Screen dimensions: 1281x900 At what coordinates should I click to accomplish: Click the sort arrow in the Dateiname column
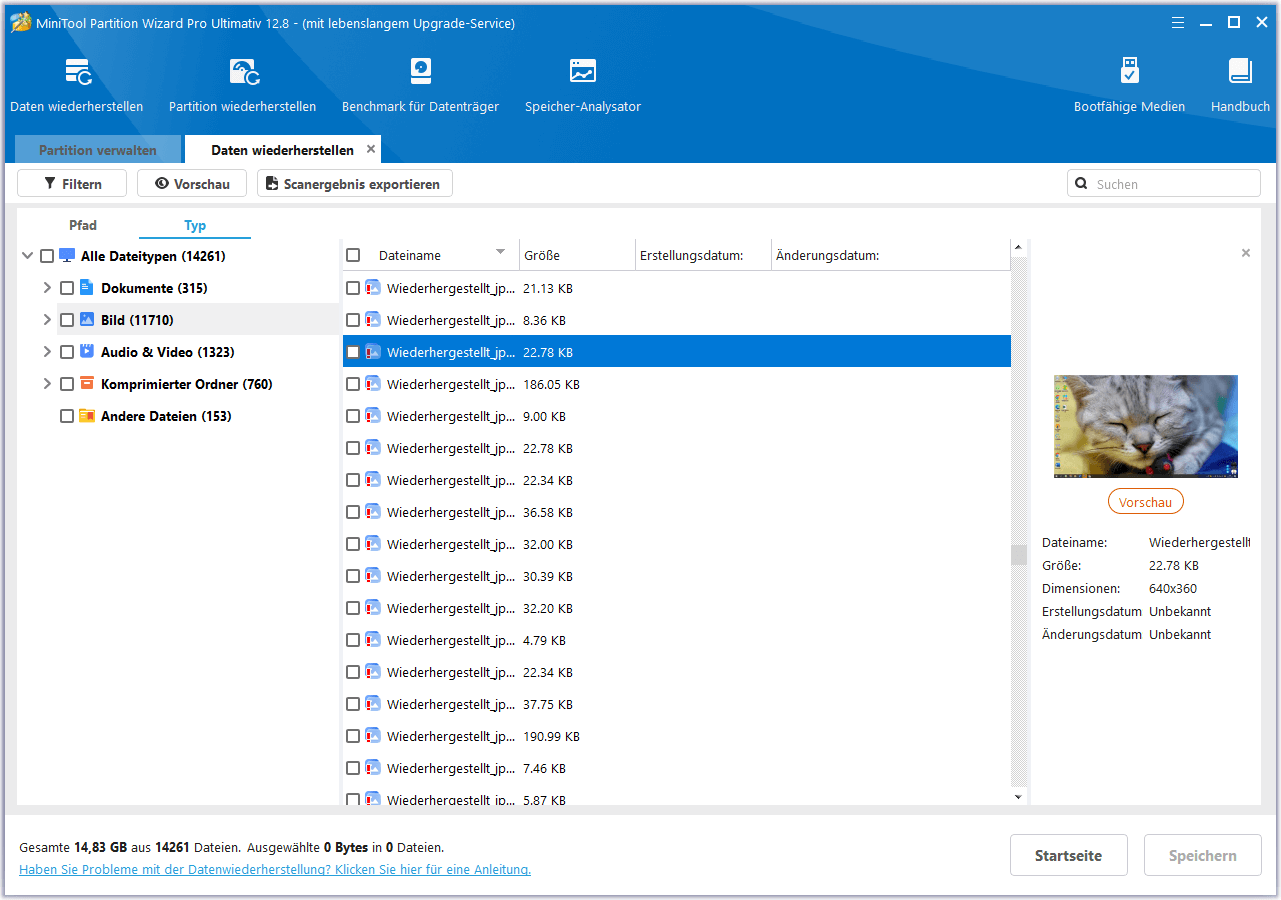click(x=501, y=252)
